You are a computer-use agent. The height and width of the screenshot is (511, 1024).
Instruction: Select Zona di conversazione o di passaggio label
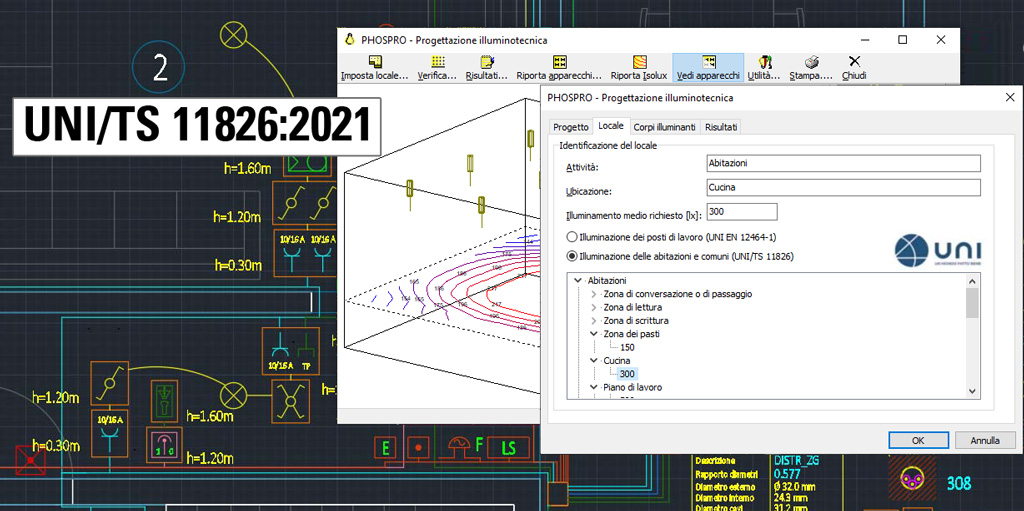[x=678, y=294]
